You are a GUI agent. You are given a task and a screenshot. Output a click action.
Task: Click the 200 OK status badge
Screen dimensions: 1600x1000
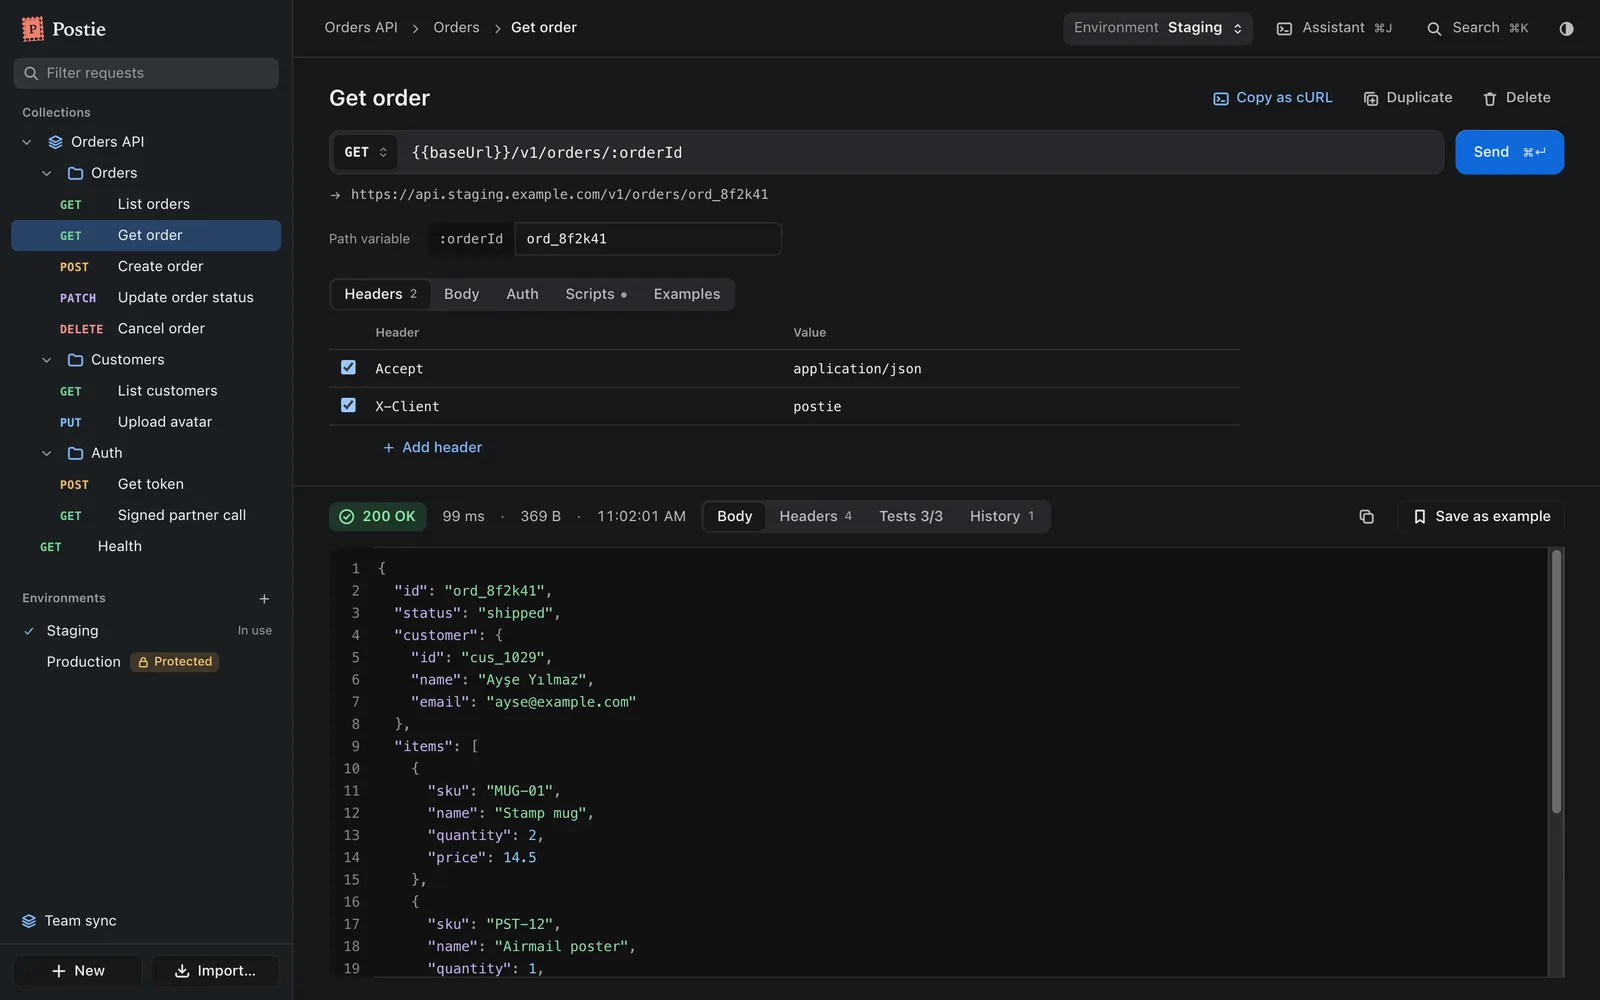coord(378,516)
